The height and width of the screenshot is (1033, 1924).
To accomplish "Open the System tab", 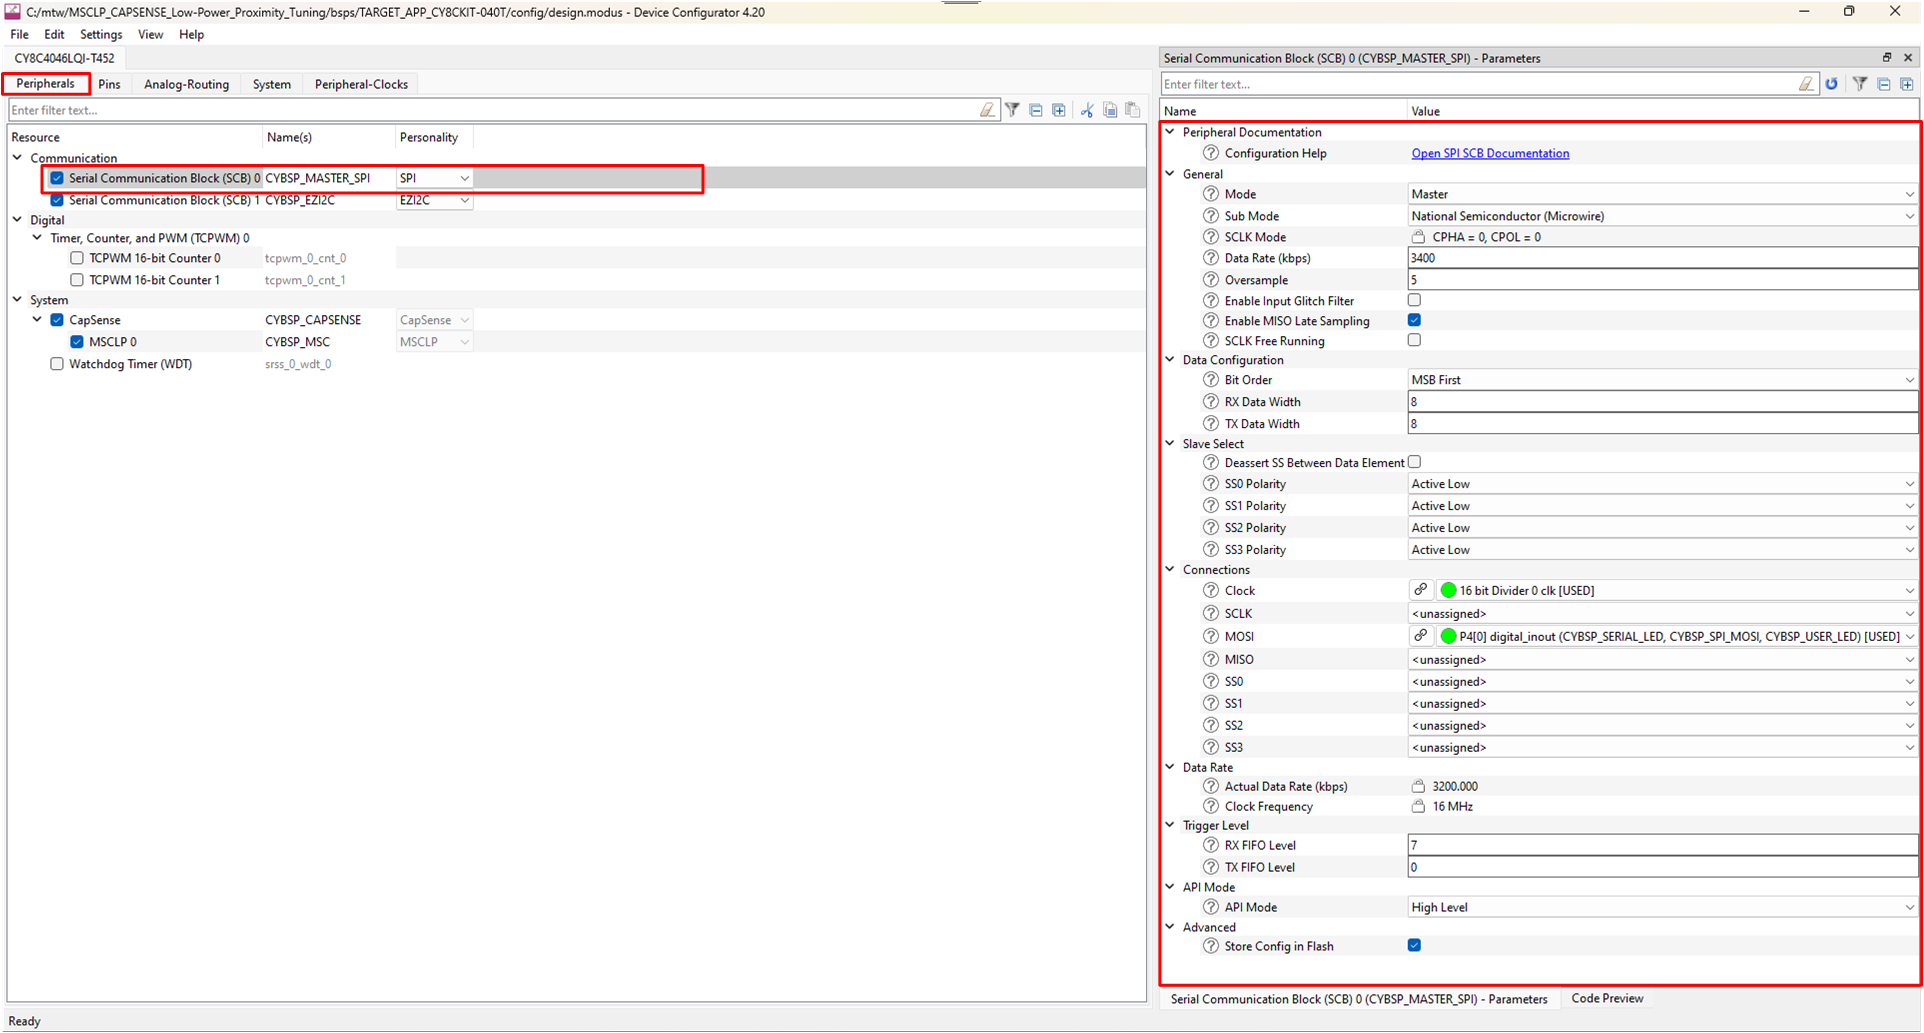I will pyautogui.click(x=271, y=84).
